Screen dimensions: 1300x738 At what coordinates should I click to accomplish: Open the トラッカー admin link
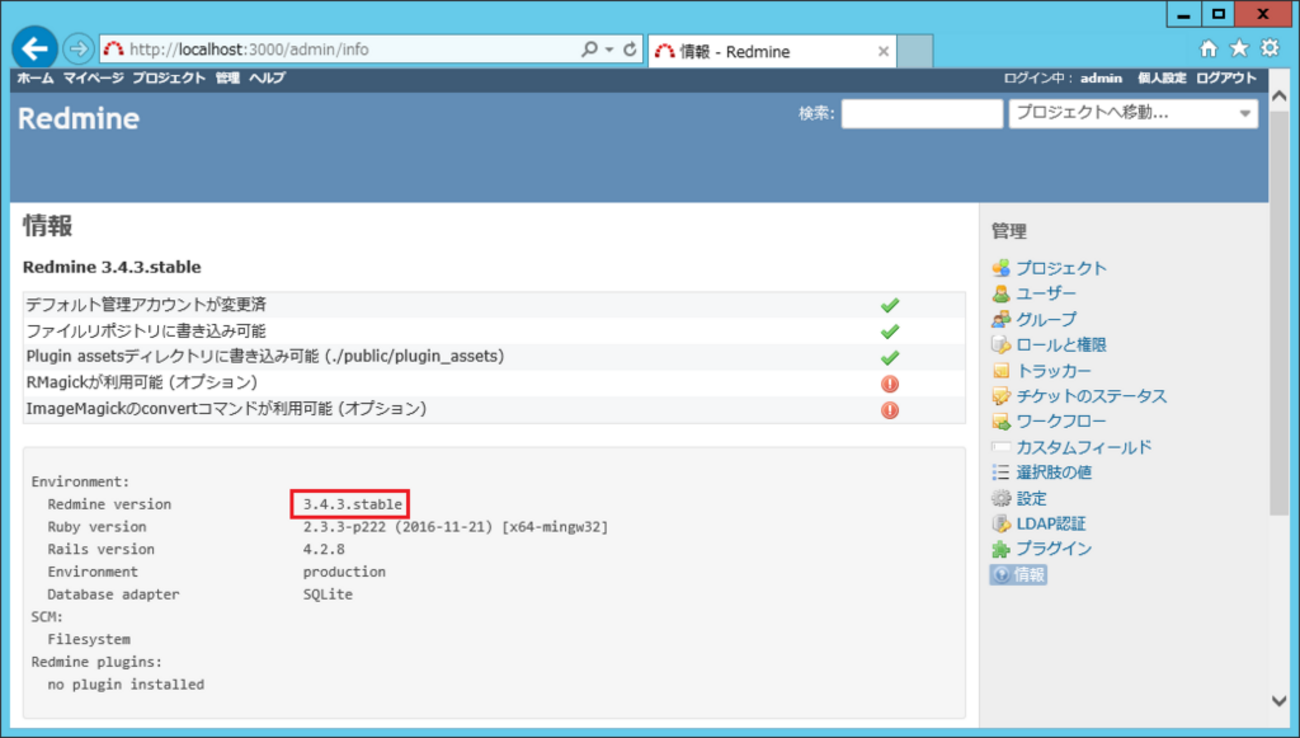[x=1054, y=371]
